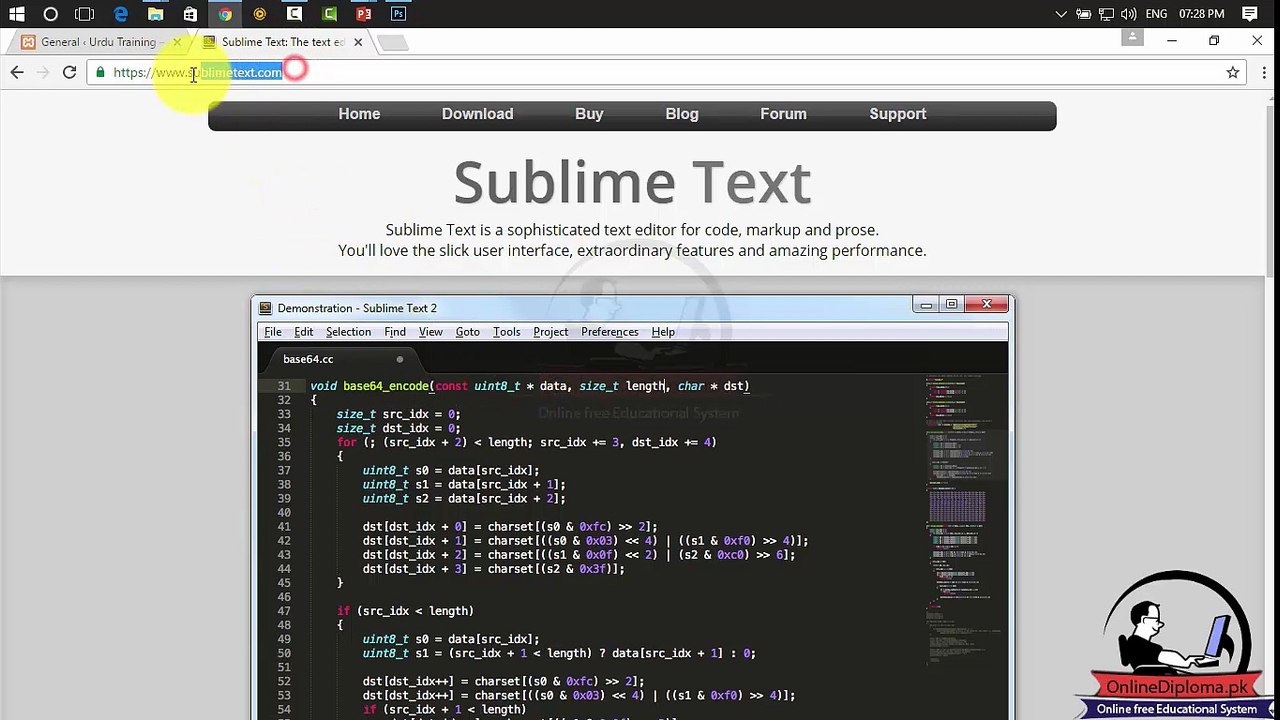Open Chrome three-dot menu
The height and width of the screenshot is (720, 1280).
click(x=1264, y=72)
